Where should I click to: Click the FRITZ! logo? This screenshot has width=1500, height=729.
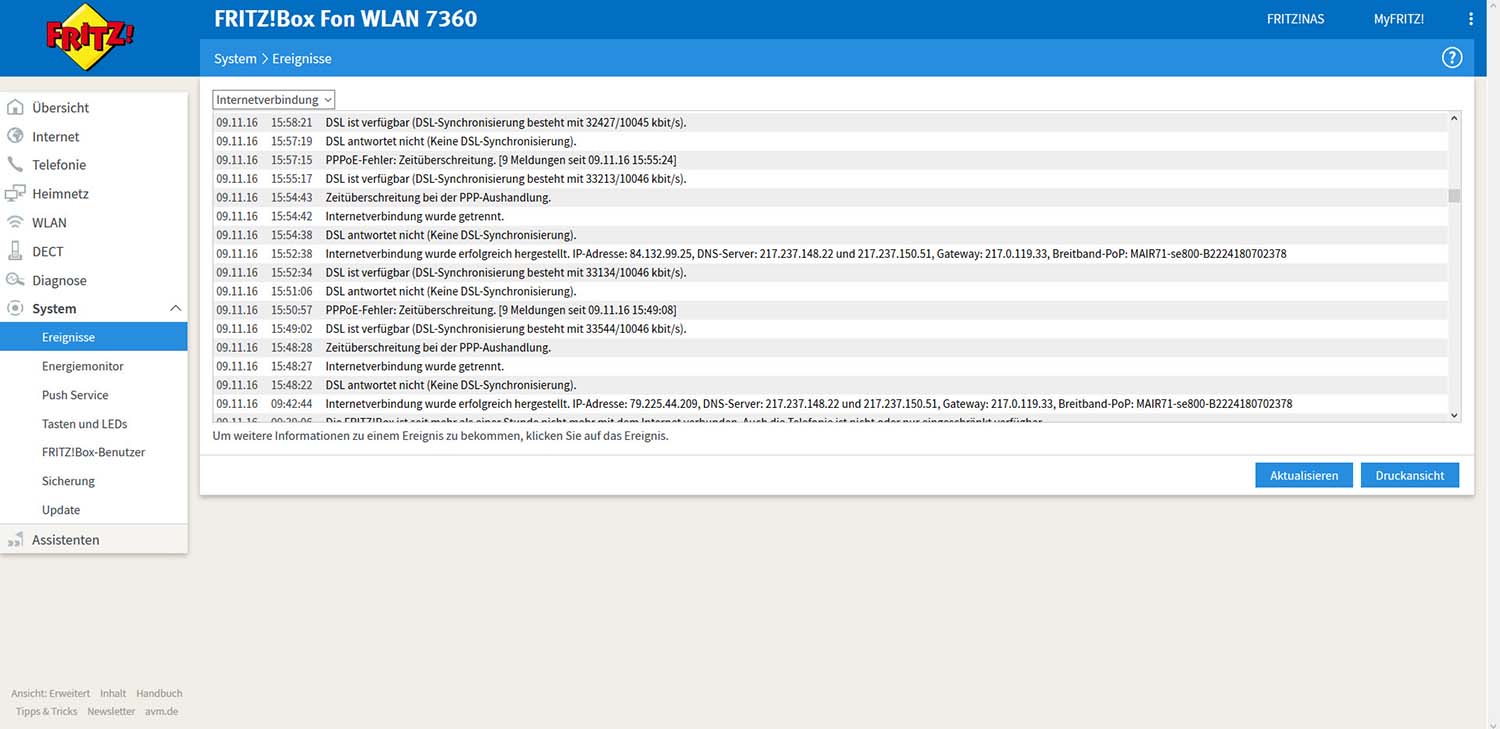click(90, 37)
